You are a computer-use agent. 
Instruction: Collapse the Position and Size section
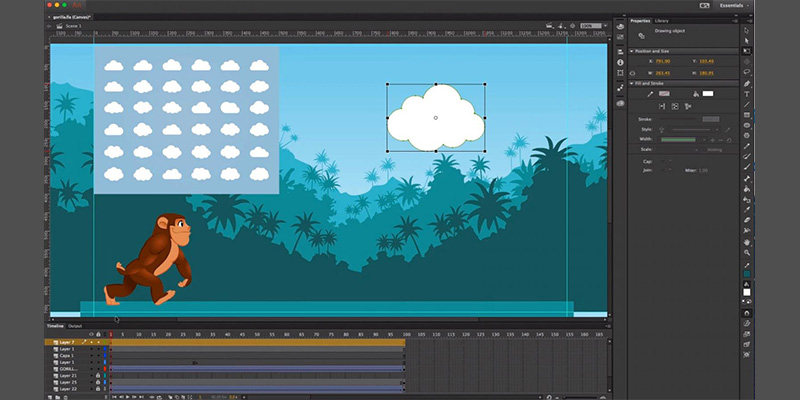(632, 52)
